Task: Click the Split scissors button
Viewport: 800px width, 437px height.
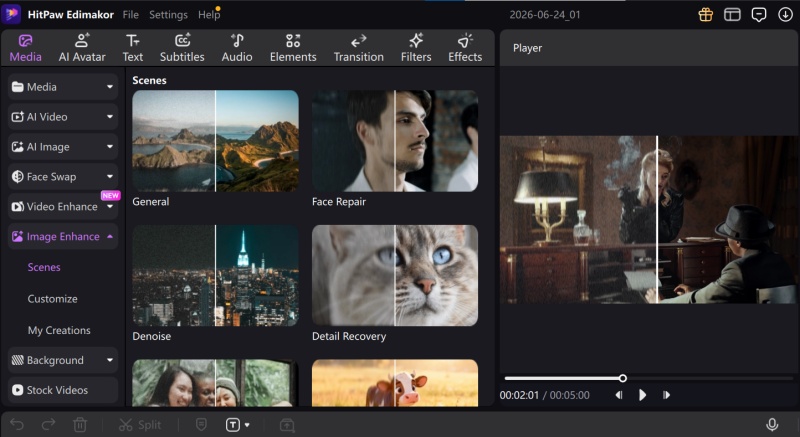Action: click(140, 425)
